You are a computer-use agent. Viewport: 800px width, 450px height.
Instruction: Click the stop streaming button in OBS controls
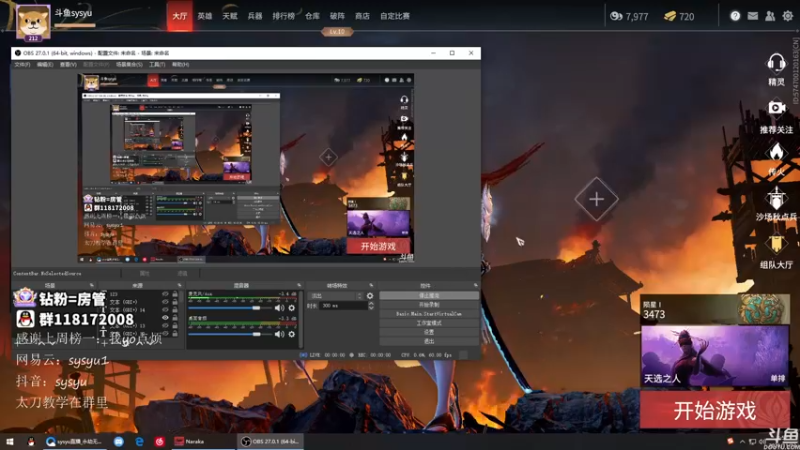pos(429,295)
